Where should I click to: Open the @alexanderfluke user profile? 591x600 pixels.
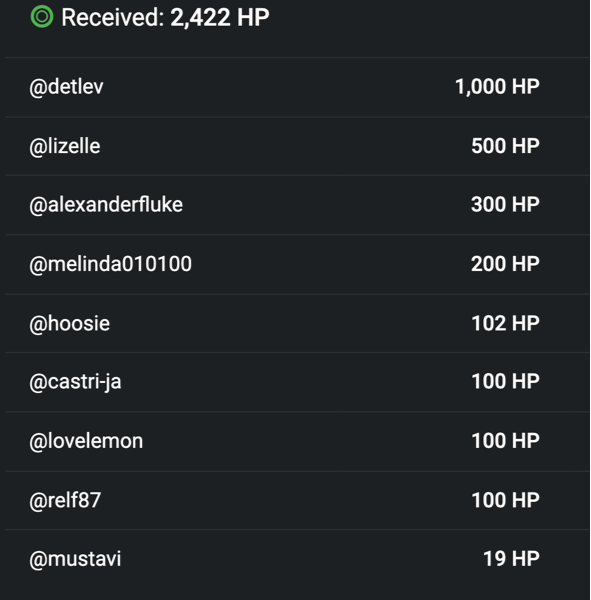coord(106,205)
